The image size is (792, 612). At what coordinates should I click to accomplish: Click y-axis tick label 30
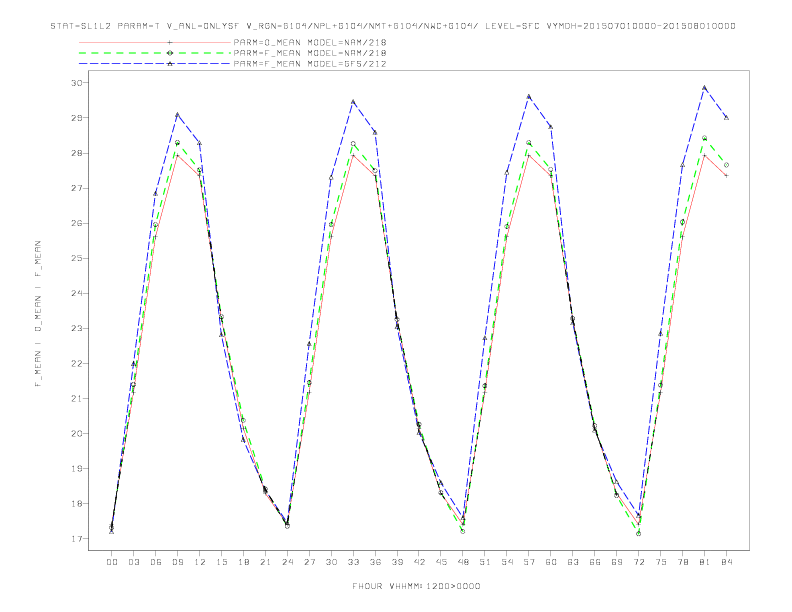click(77, 83)
